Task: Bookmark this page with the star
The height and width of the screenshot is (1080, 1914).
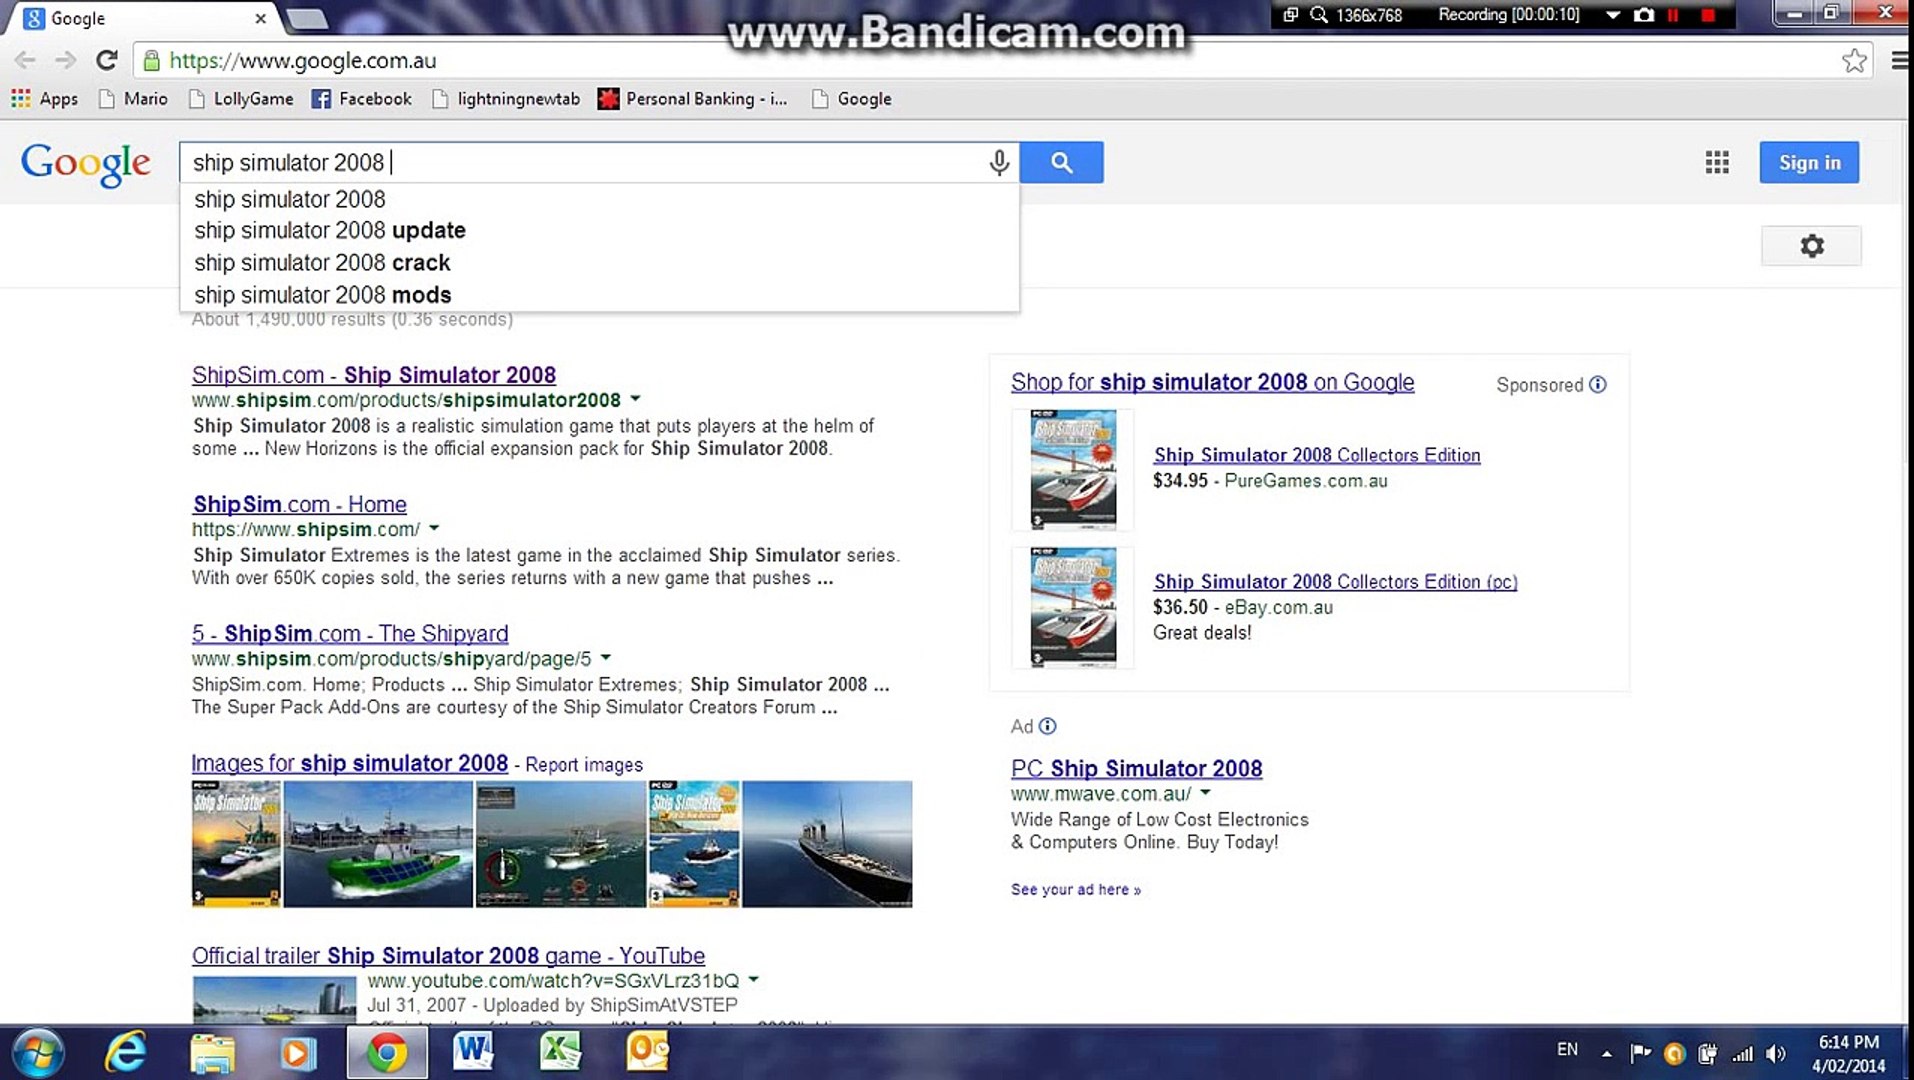Action: pyautogui.click(x=1854, y=60)
